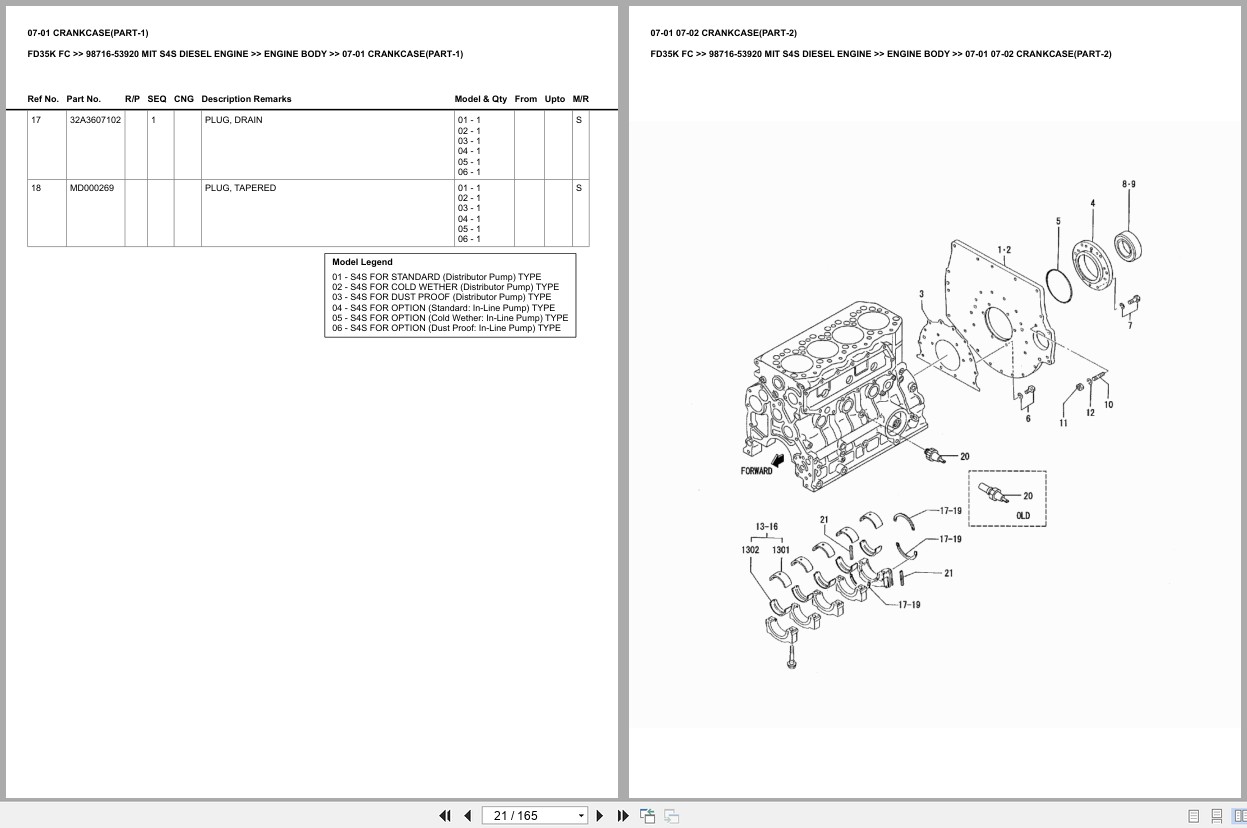Go back to the previous view

tap(647, 816)
